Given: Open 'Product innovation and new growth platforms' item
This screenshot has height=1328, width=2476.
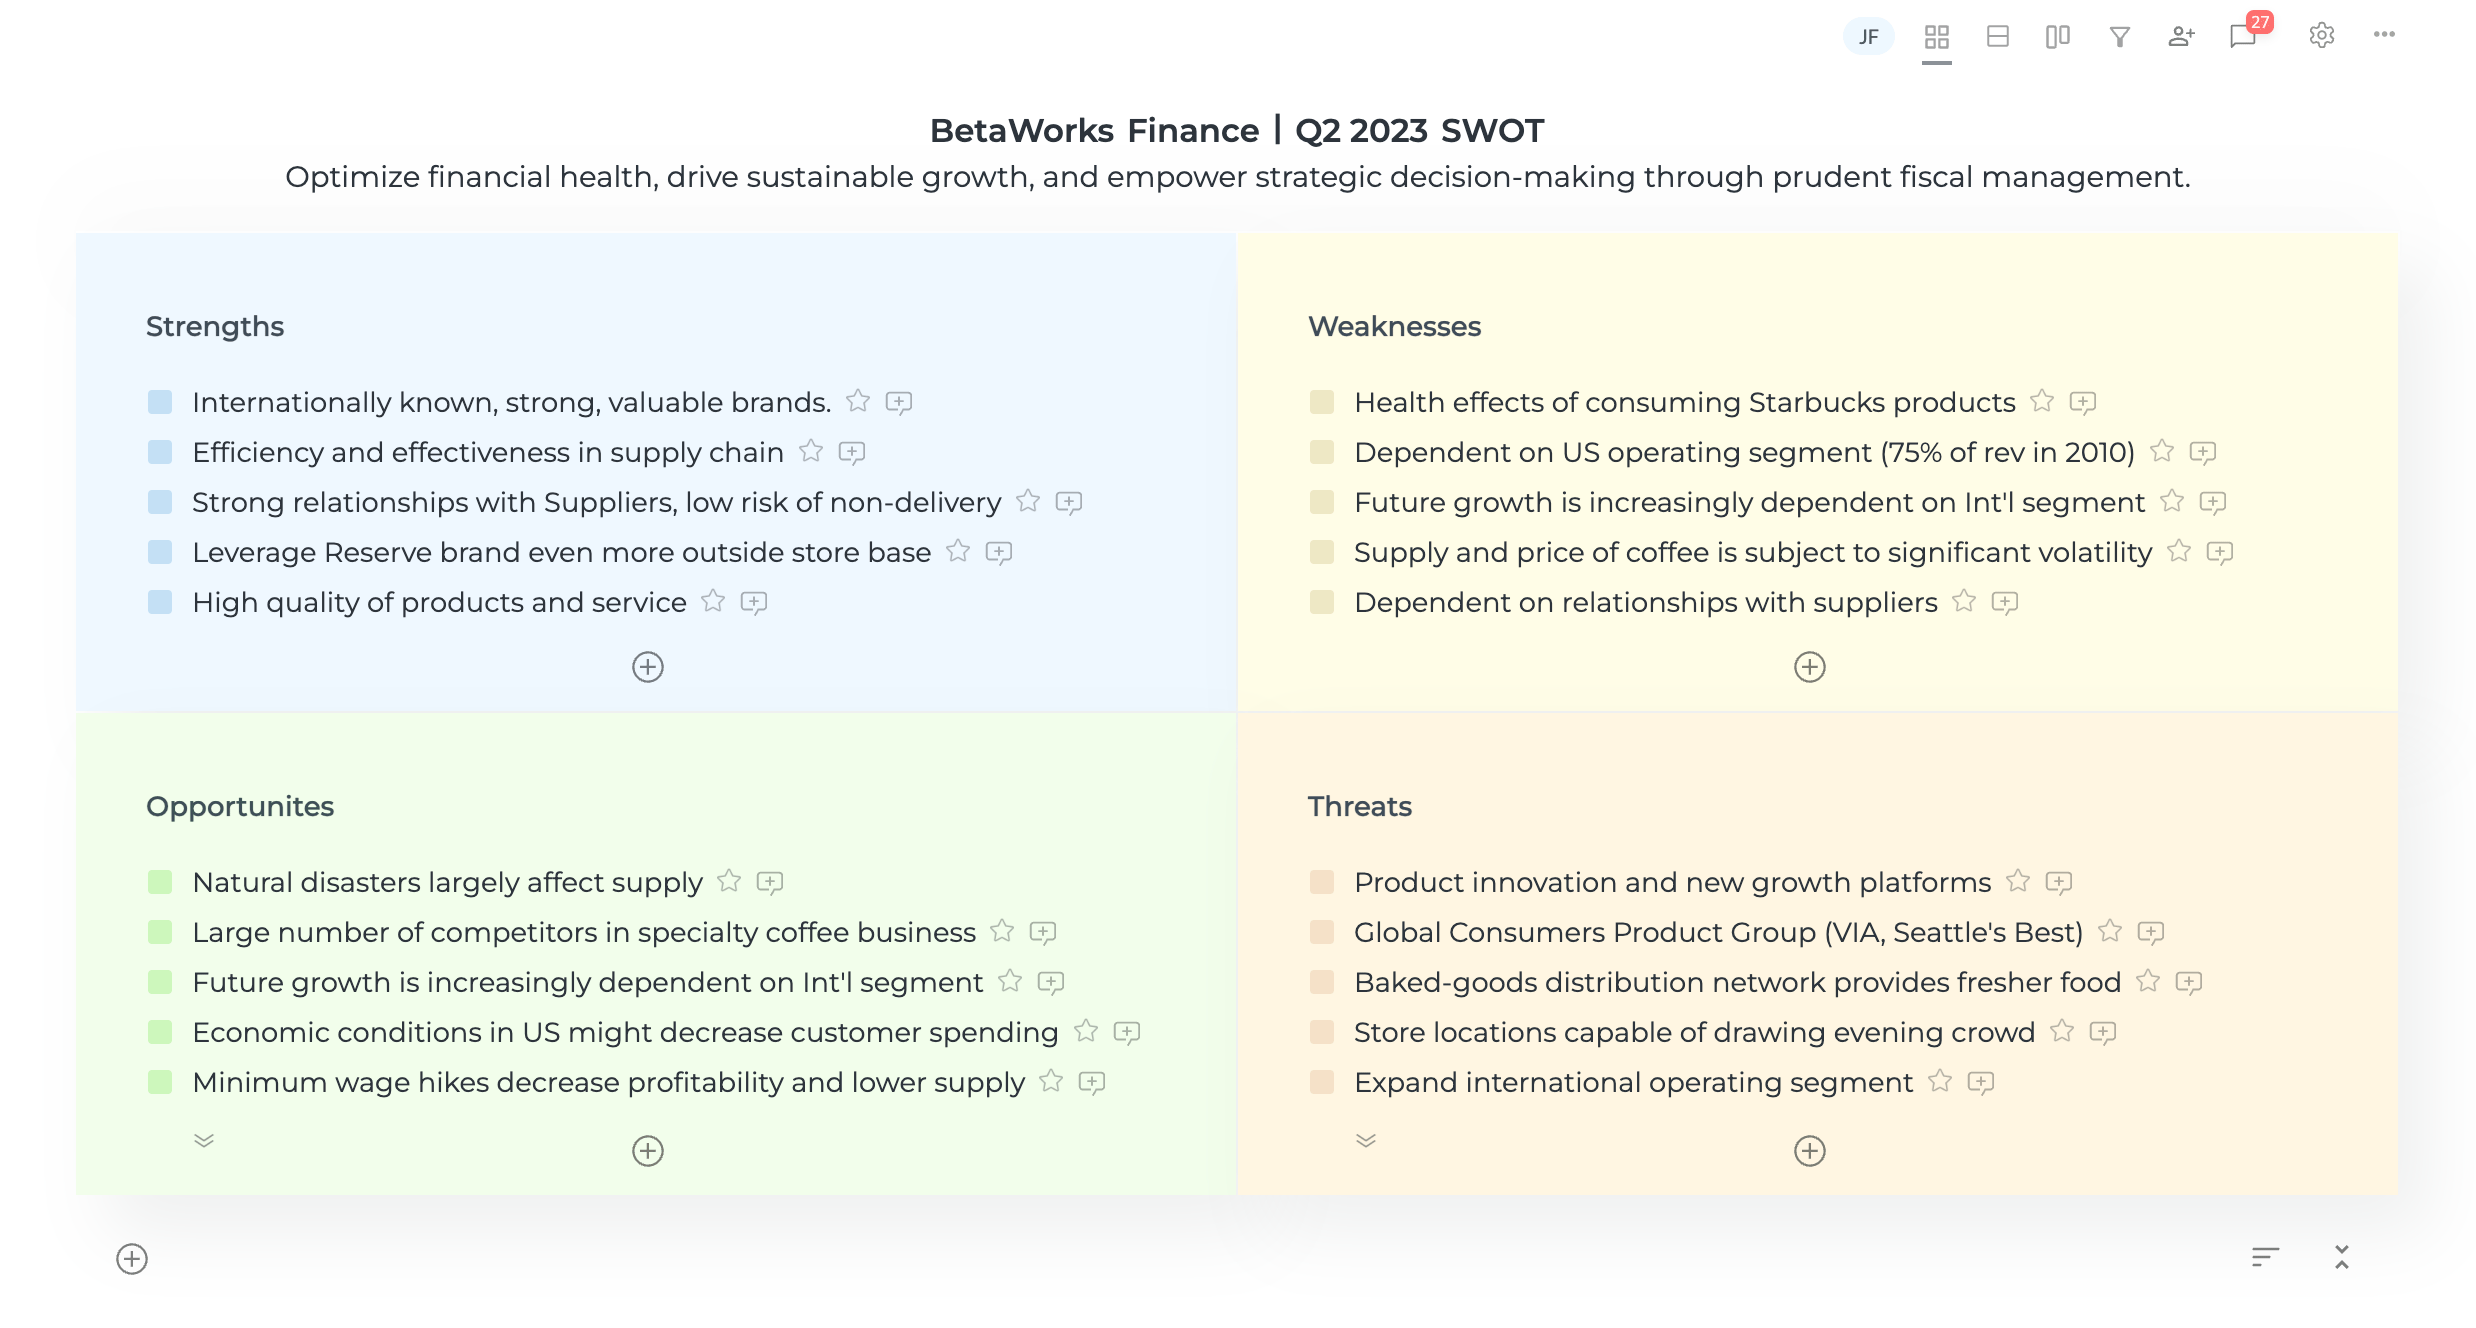Looking at the screenshot, I should tap(1672, 882).
